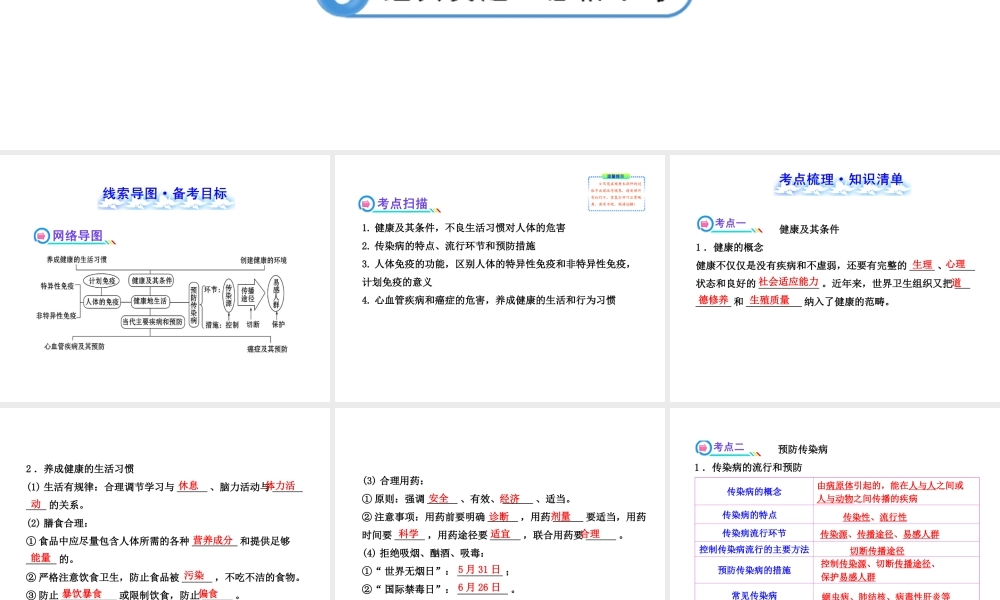Click the heading 2．养成健康的生活习惯
The height and width of the screenshot is (600, 1000).
[80, 469]
